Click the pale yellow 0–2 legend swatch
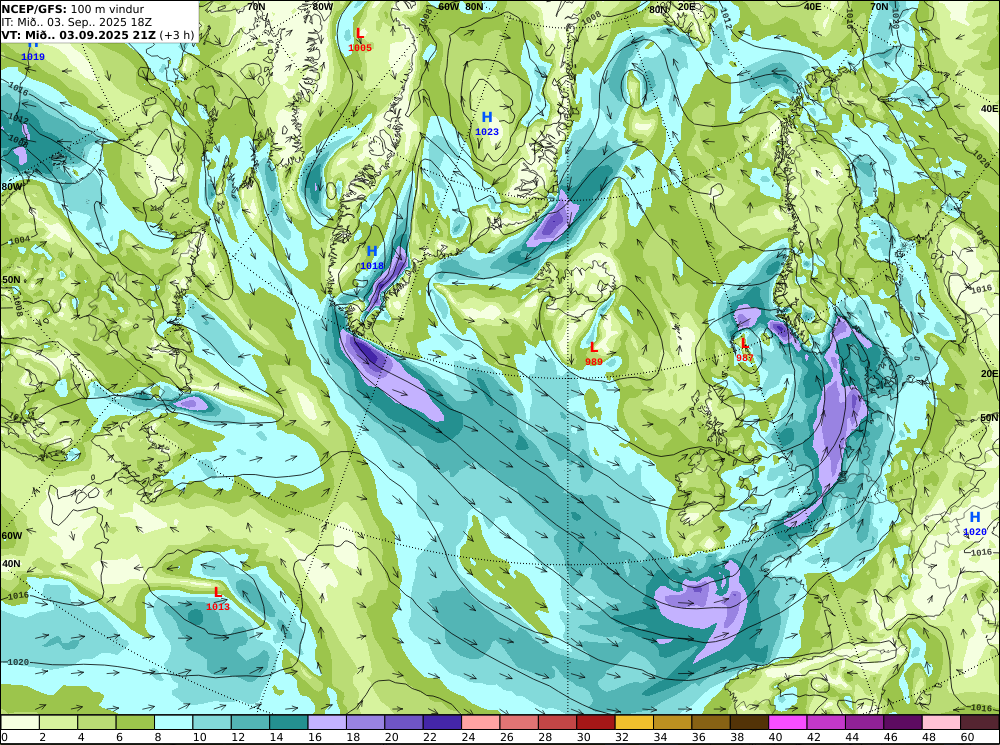1000x745 pixels. 20,722
